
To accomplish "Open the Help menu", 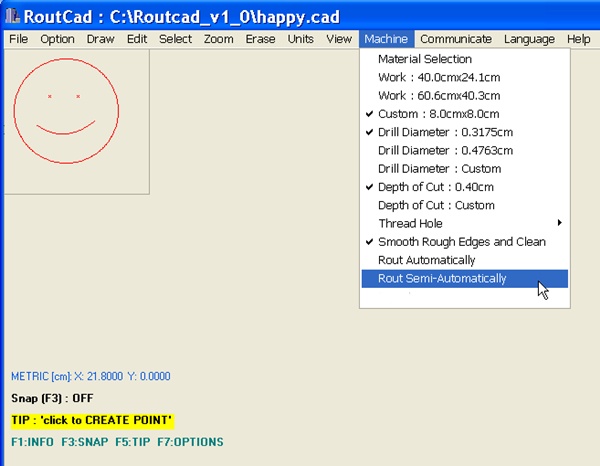I will (x=578, y=39).
